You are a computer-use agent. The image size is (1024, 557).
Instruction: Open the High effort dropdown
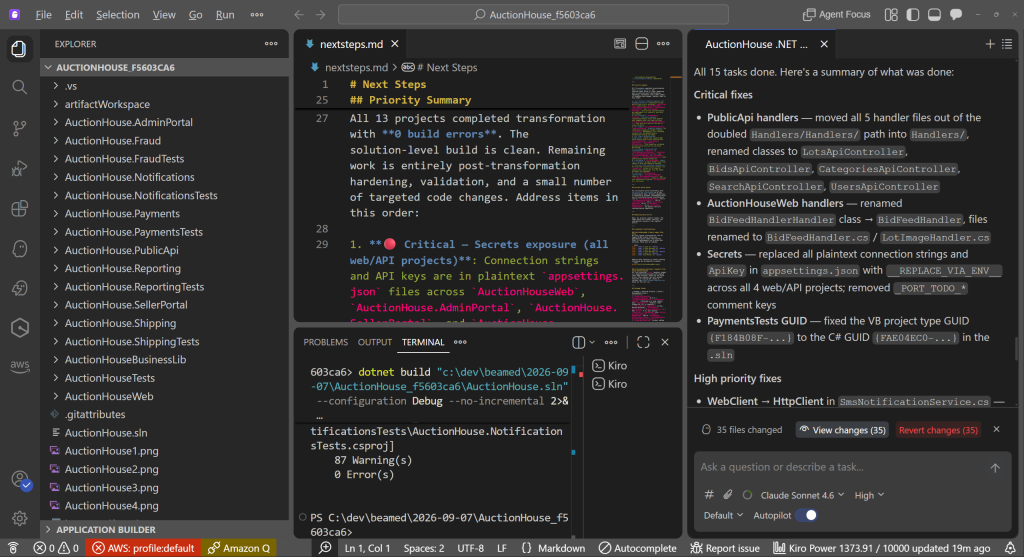(x=869, y=495)
